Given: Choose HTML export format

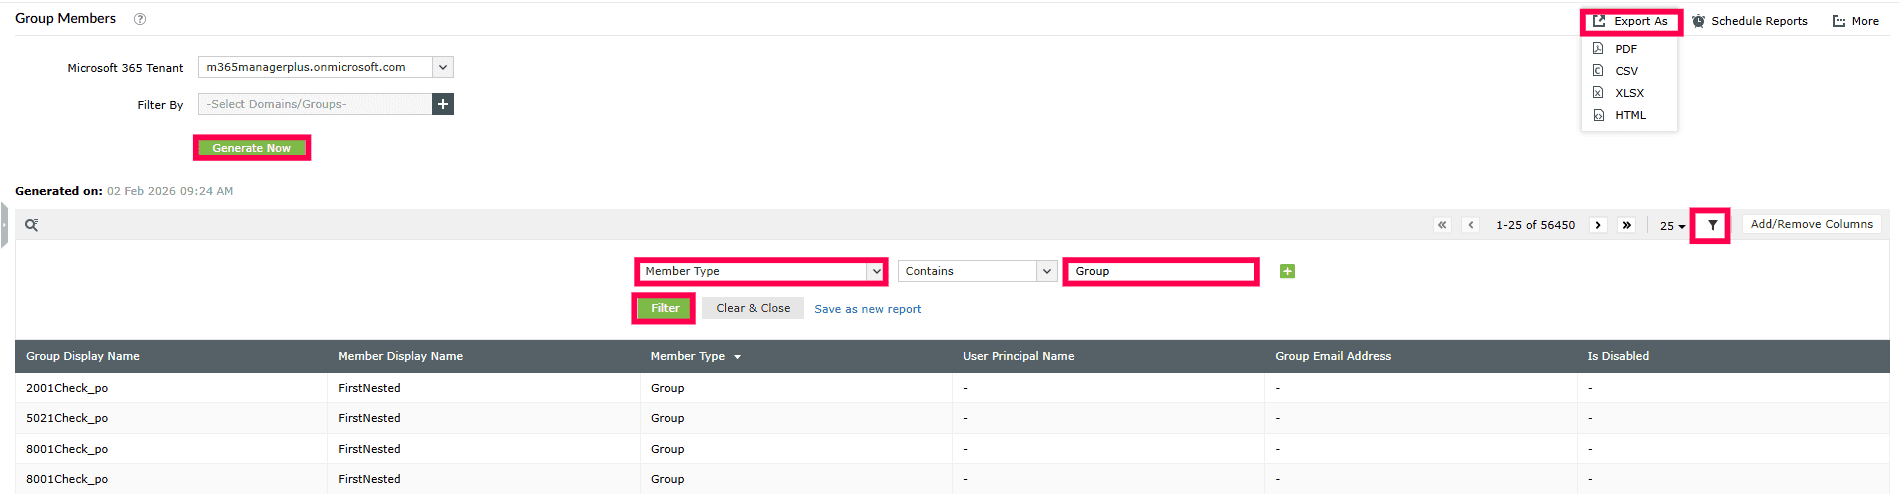Looking at the screenshot, I should tap(1628, 115).
